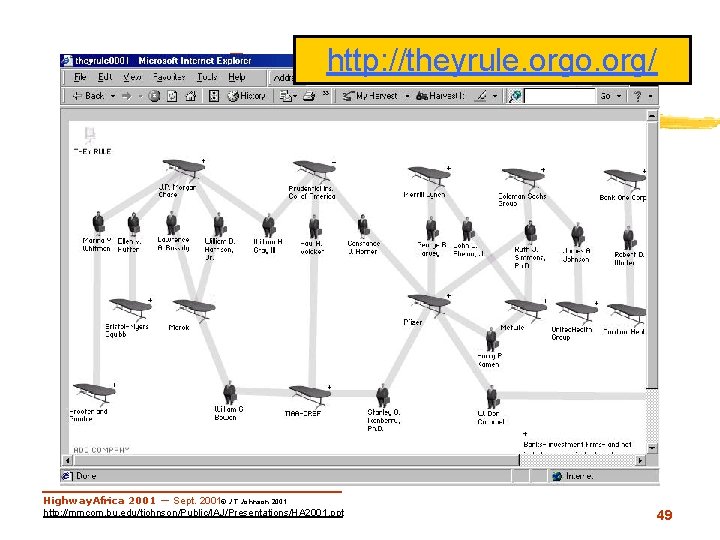Select the J.P. Morgan Chase board table

point(183,169)
